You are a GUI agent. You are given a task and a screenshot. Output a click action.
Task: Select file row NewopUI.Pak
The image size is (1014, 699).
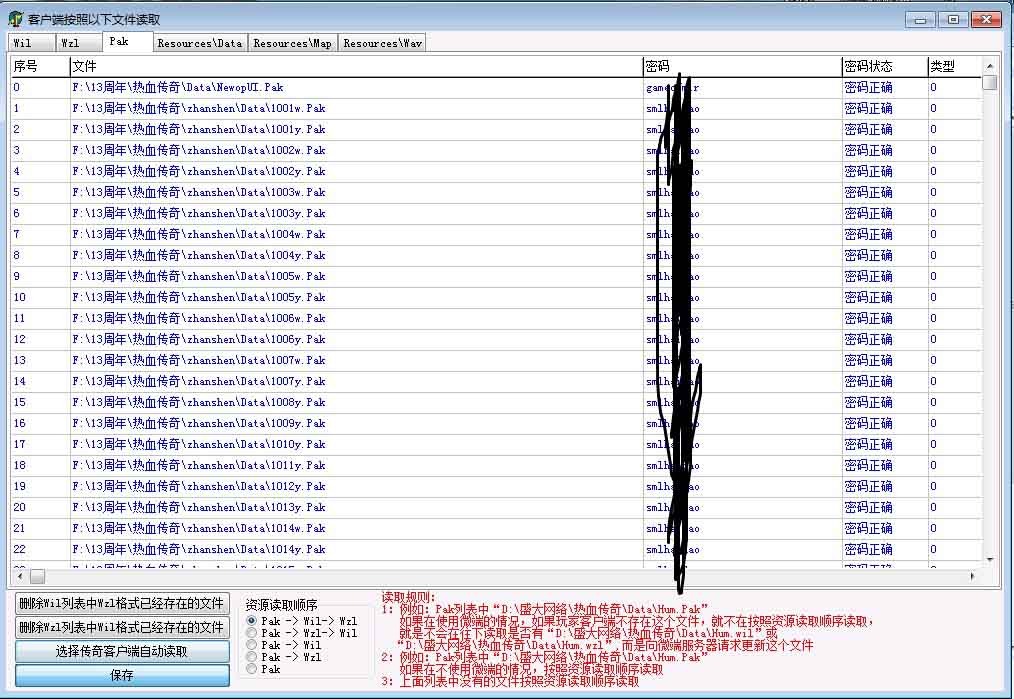[x=496, y=87]
